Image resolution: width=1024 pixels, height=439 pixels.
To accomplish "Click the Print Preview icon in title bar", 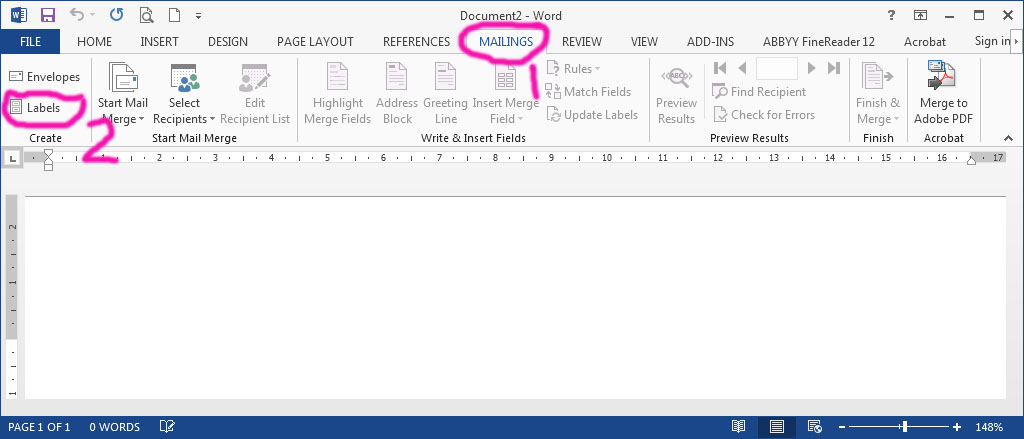I will click(x=147, y=14).
